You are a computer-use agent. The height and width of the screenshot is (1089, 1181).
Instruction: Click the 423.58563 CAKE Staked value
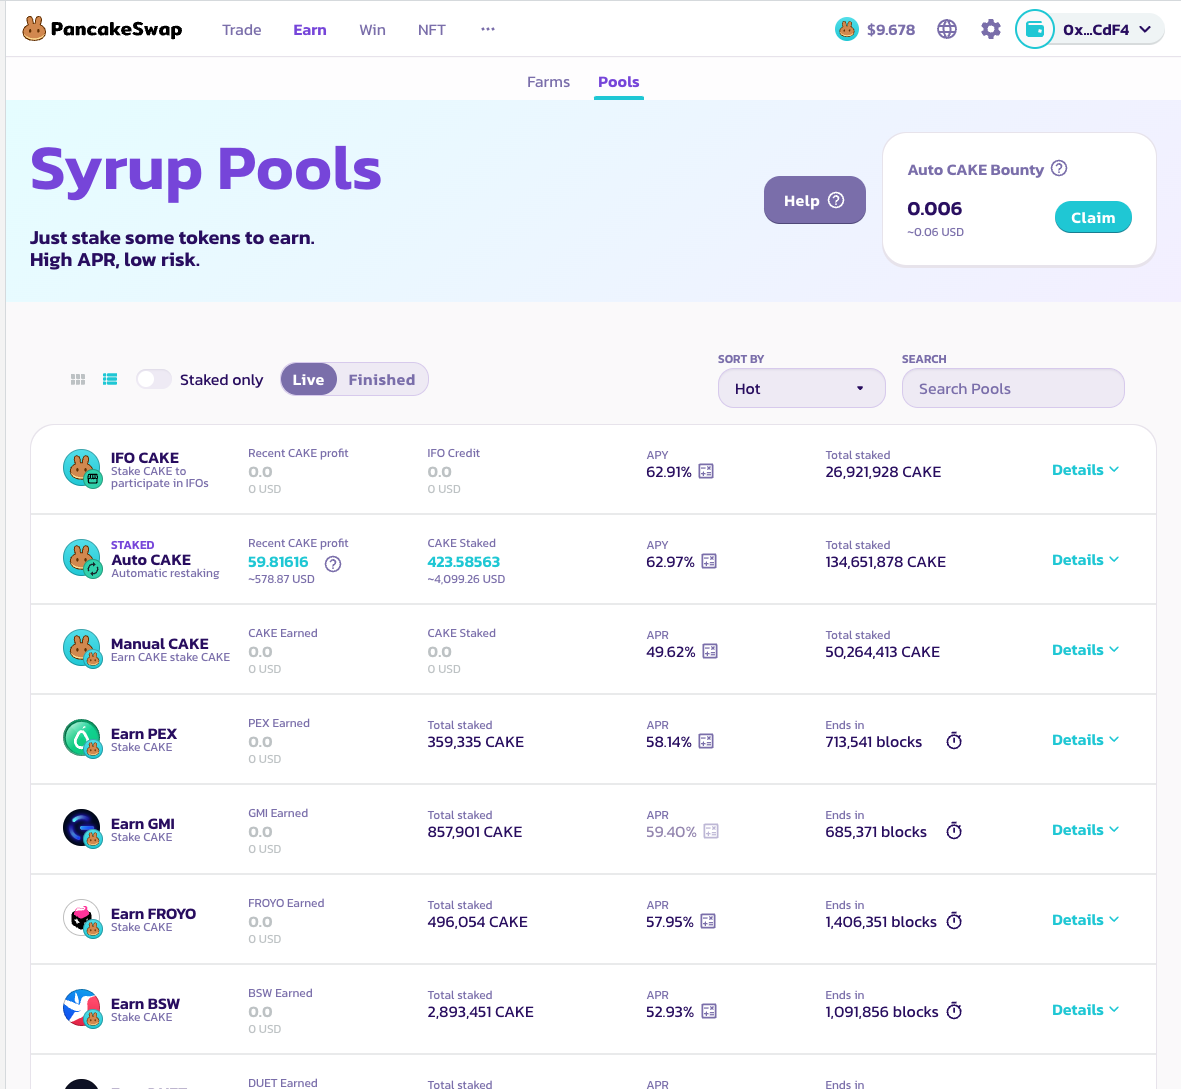click(463, 562)
